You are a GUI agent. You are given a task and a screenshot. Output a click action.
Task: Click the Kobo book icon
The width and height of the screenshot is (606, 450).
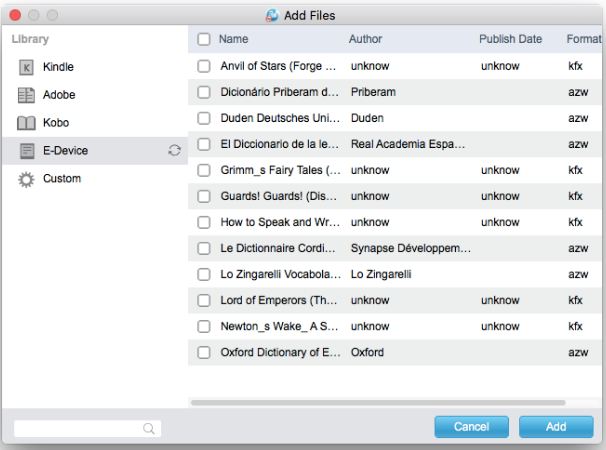(27, 123)
